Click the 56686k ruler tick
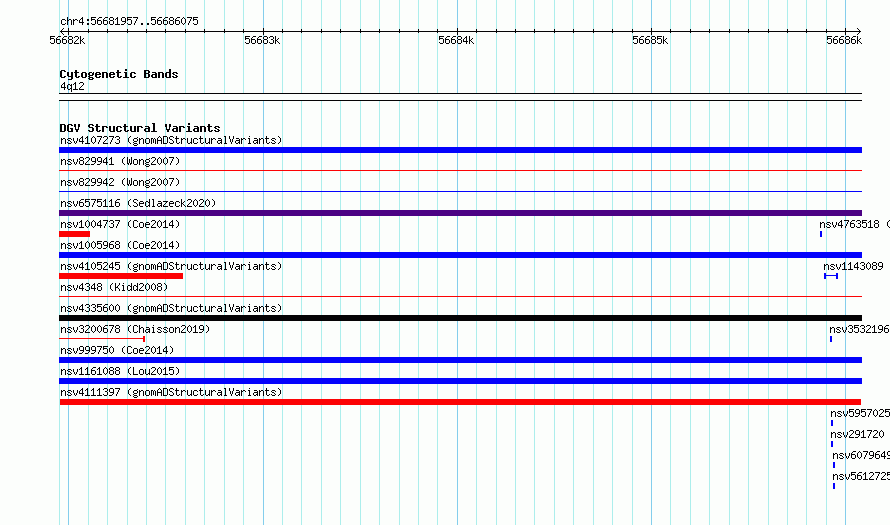This screenshot has height=525, width=890. coord(844,40)
